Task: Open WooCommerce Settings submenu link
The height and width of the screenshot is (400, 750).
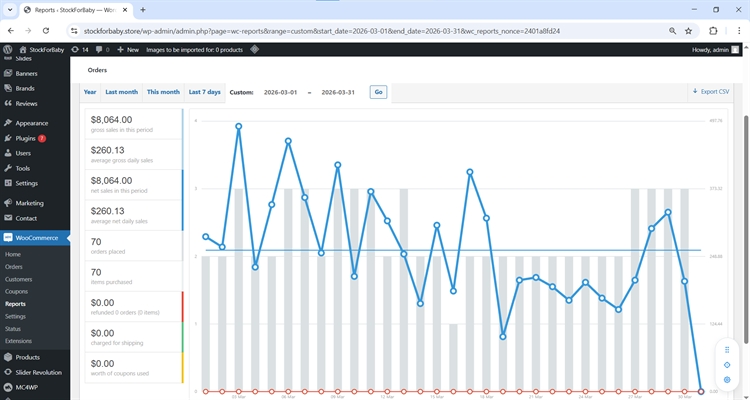Action: (x=15, y=316)
